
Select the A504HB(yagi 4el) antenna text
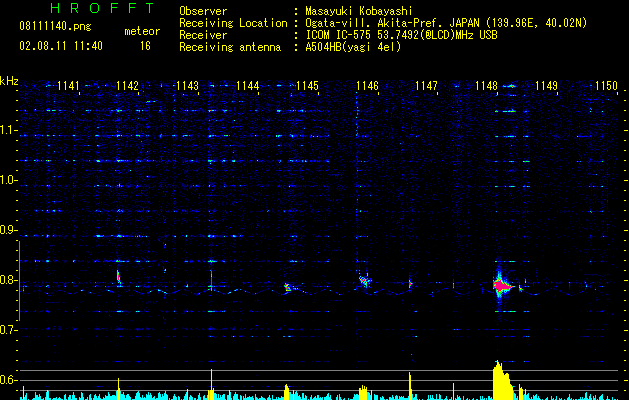353,47
